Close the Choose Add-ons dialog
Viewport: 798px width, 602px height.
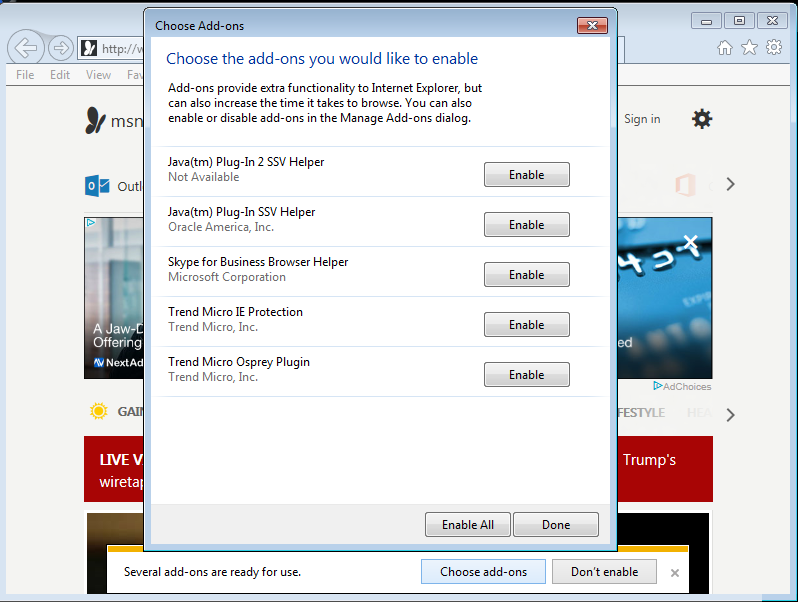click(592, 25)
